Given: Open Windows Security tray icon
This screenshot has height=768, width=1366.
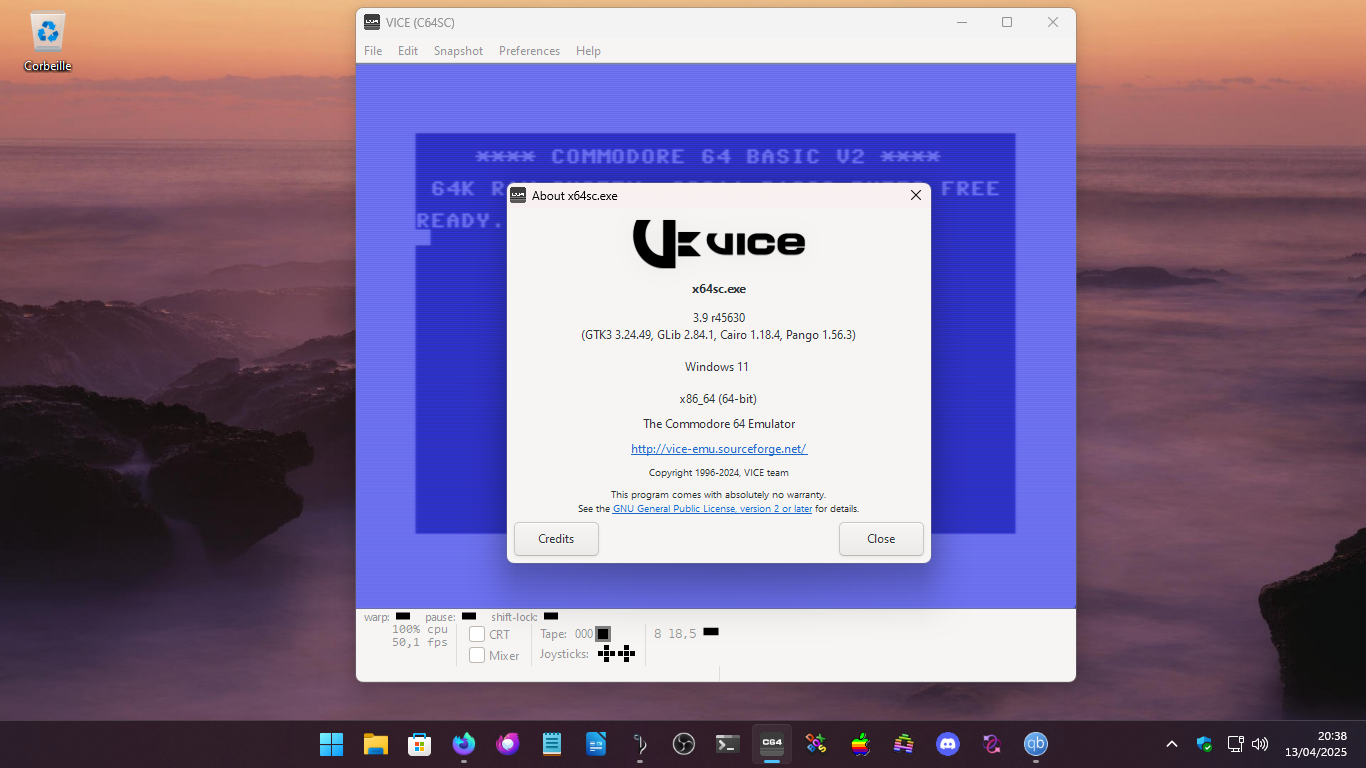Looking at the screenshot, I should tap(1204, 744).
